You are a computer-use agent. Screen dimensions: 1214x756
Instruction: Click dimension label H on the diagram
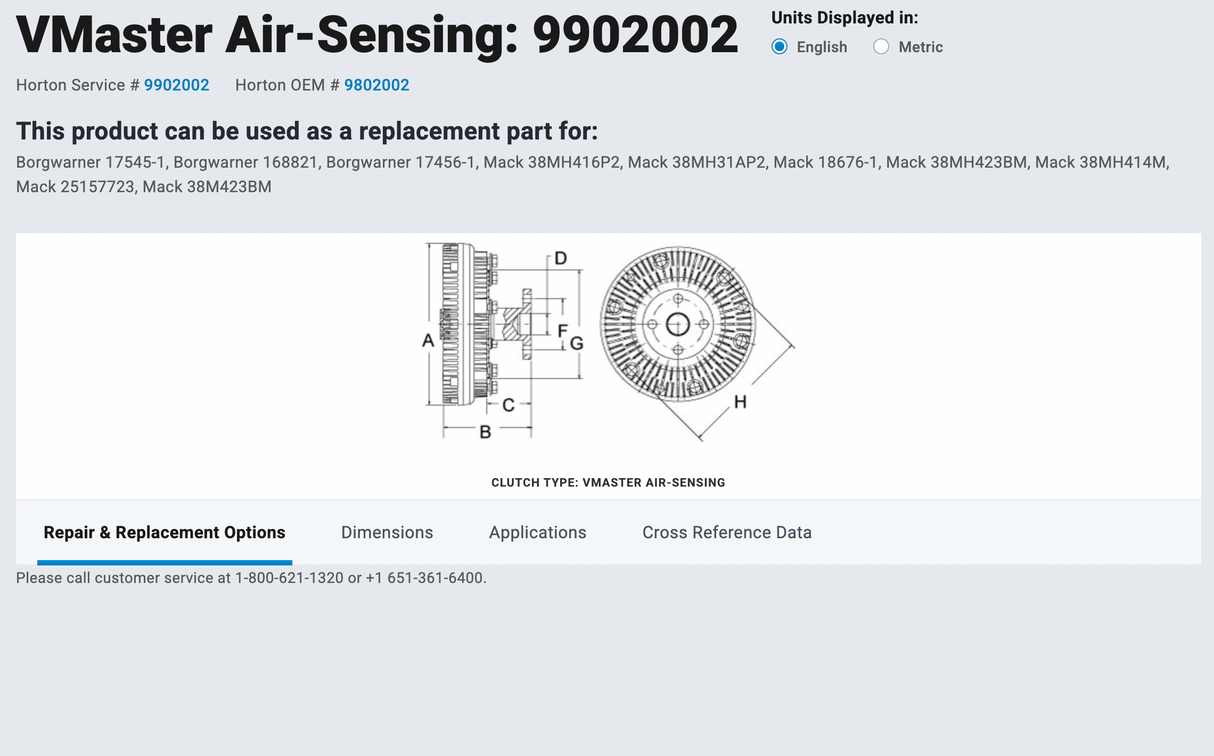[x=740, y=400]
